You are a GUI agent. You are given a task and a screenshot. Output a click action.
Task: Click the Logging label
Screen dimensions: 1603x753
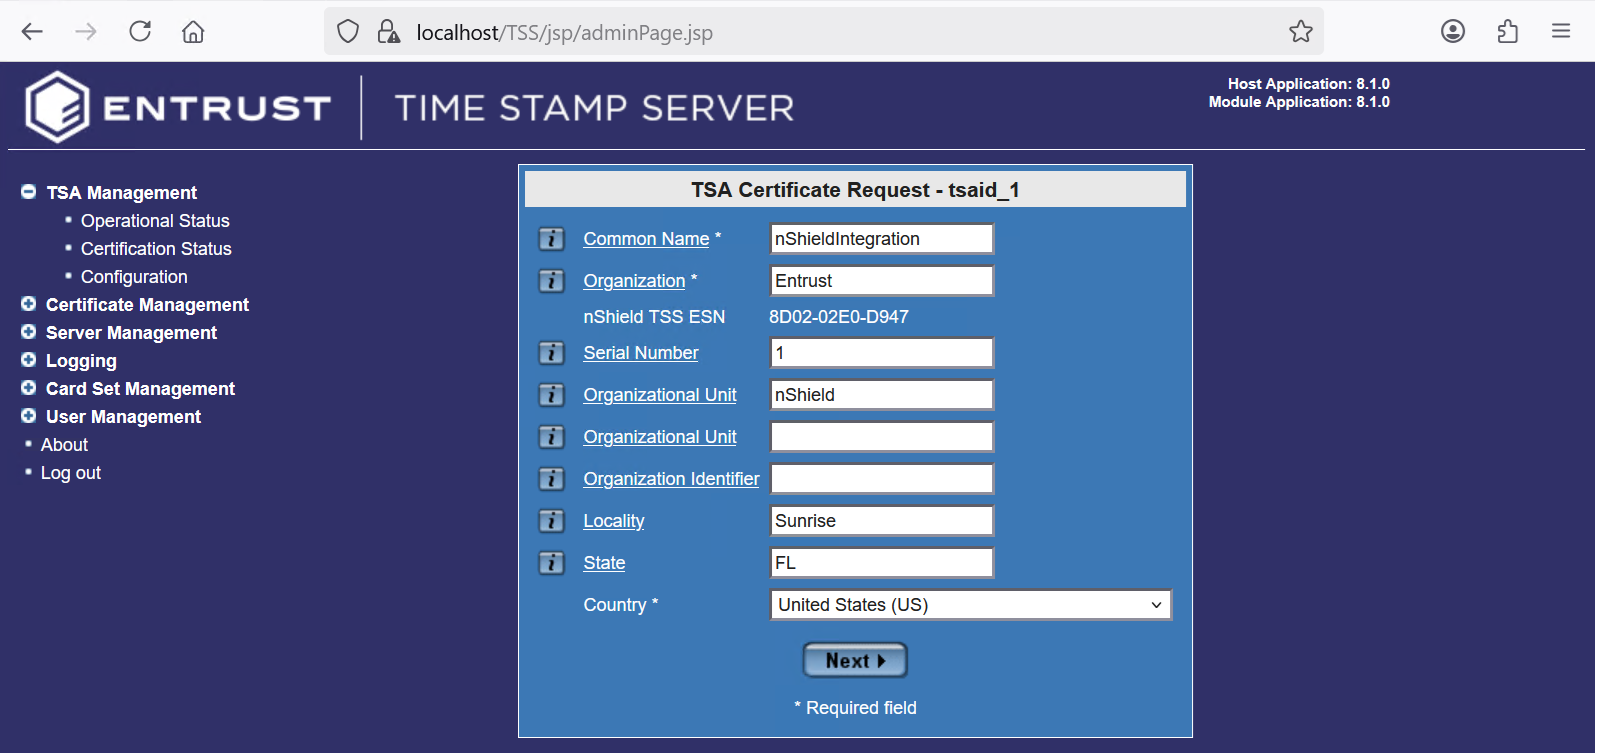pyautogui.click(x=81, y=361)
